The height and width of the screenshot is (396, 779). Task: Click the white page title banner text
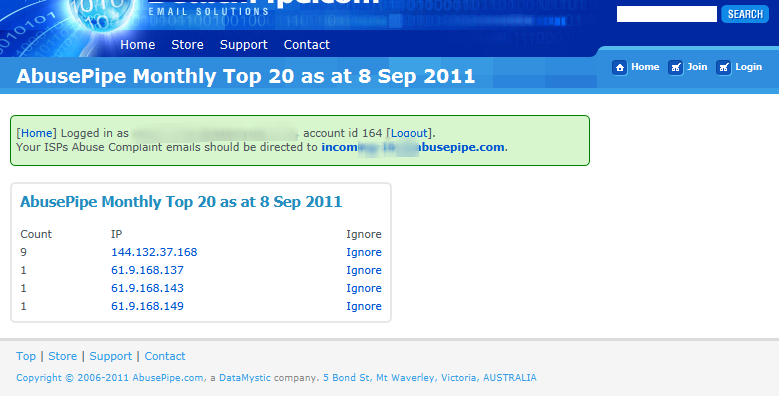click(x=245, y=76)
